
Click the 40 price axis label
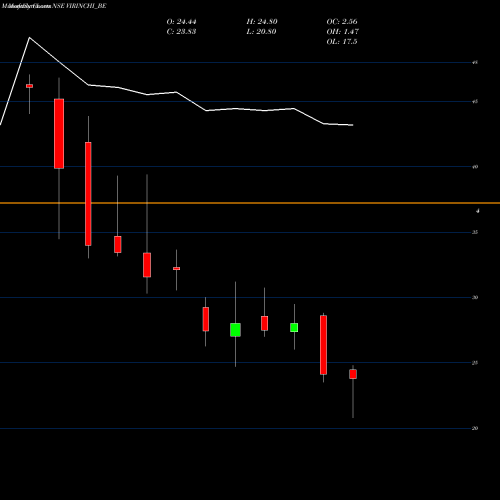point(475,167)
